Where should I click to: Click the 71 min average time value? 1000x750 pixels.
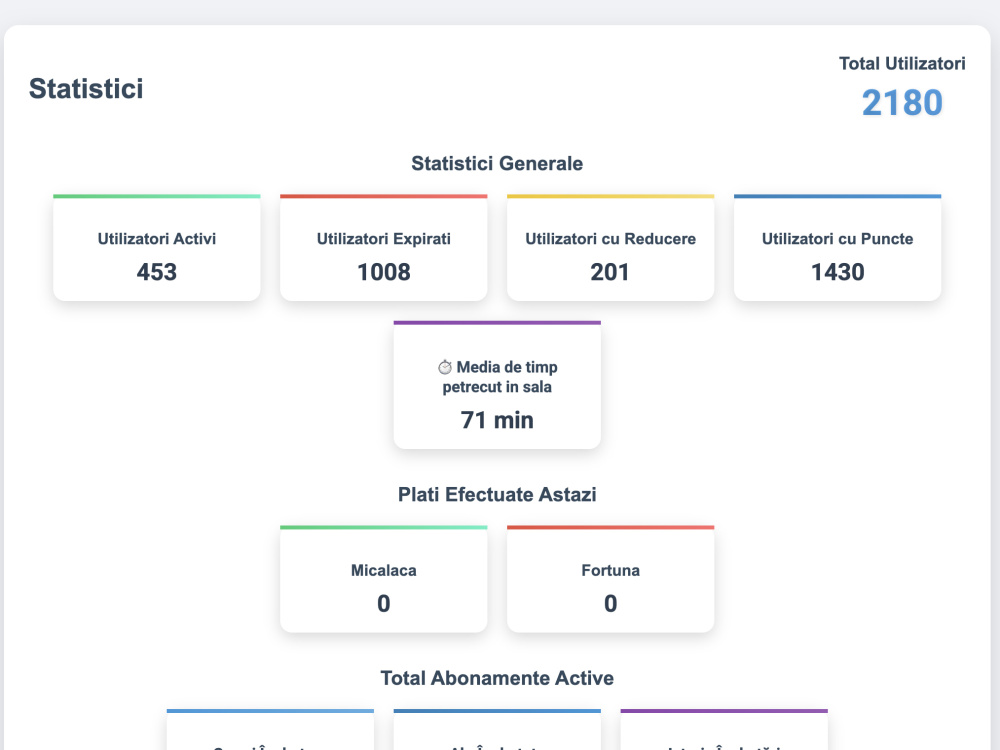coord(497,420)
